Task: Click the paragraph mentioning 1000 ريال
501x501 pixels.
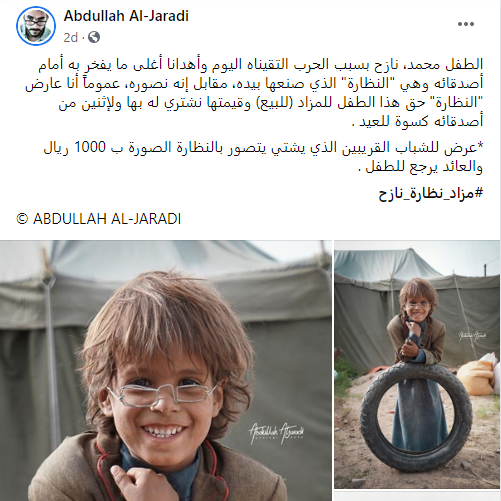Action: tap(263, 157)
